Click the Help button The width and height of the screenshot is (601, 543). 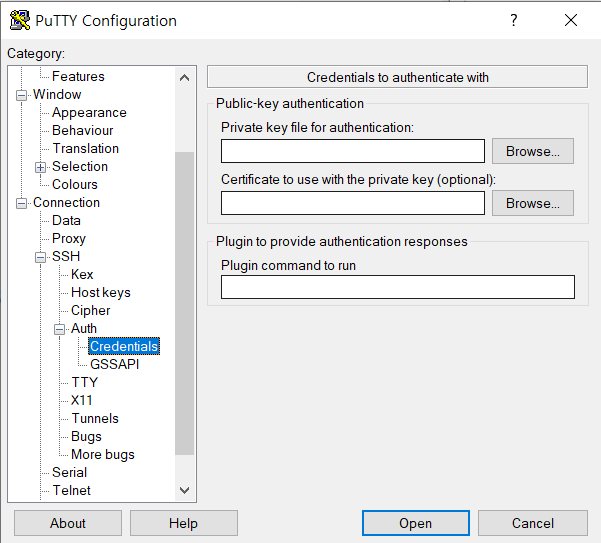click(184, 523)
